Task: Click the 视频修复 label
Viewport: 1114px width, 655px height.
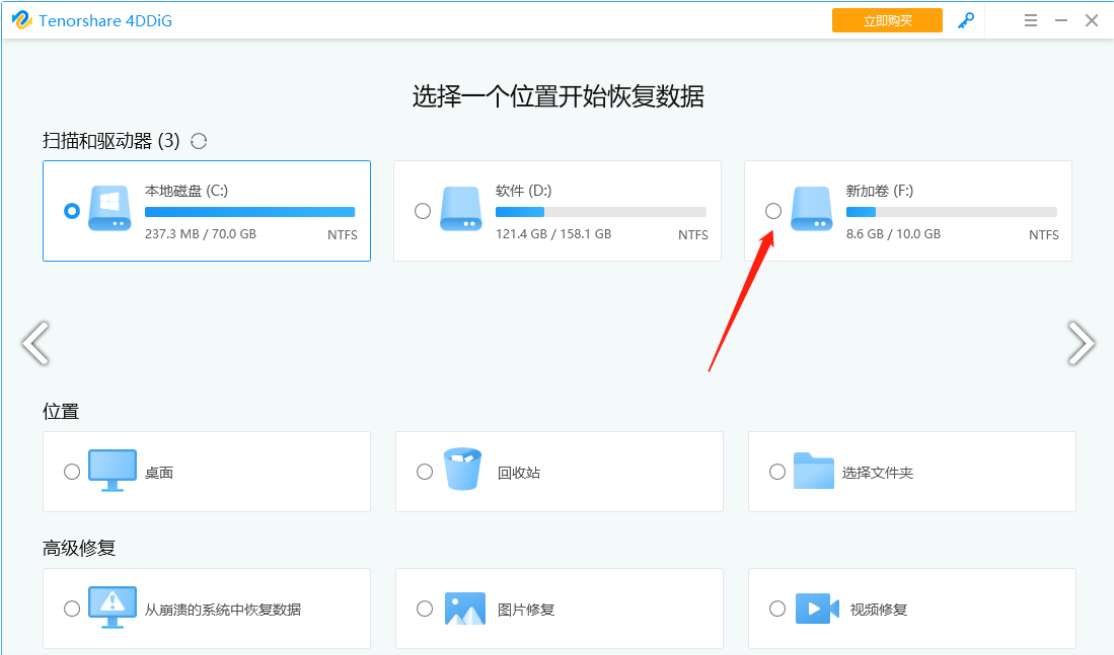Action: [x=879, y=610]
